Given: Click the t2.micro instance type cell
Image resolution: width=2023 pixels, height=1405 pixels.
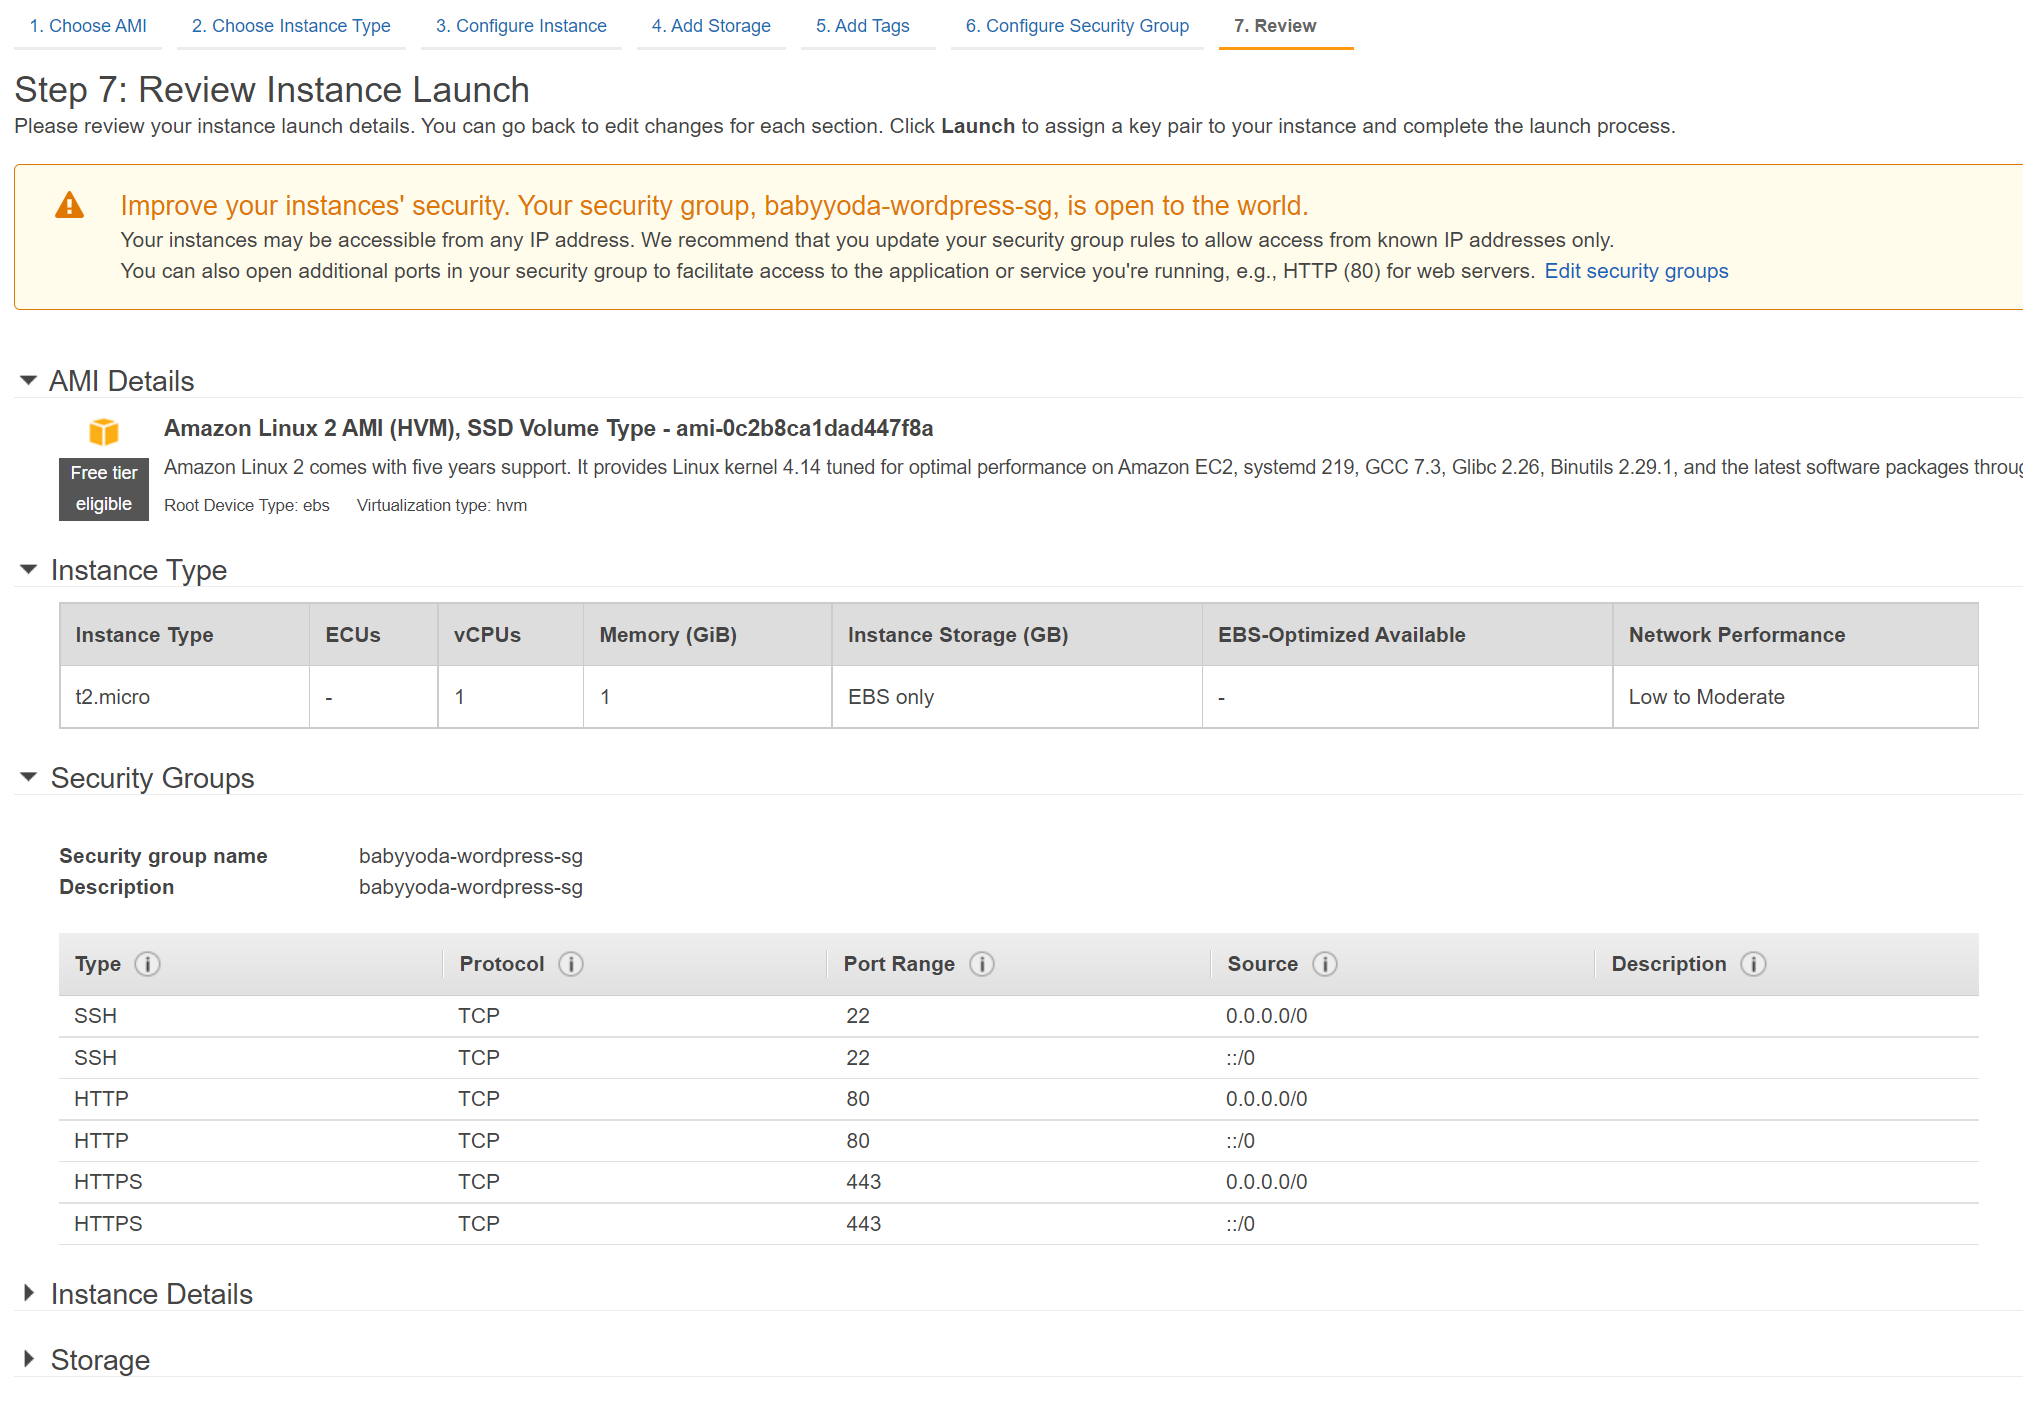Looking at the screenshot, I should (185, 697).
